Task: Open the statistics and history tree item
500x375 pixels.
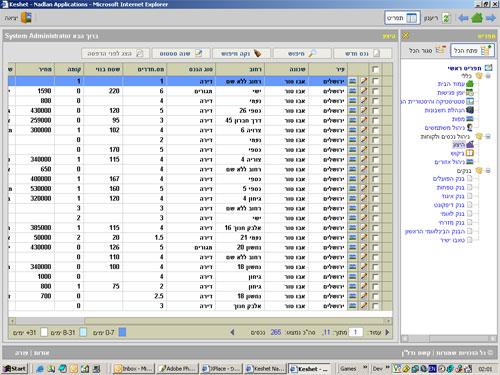Action: click(x=437, y=101)
